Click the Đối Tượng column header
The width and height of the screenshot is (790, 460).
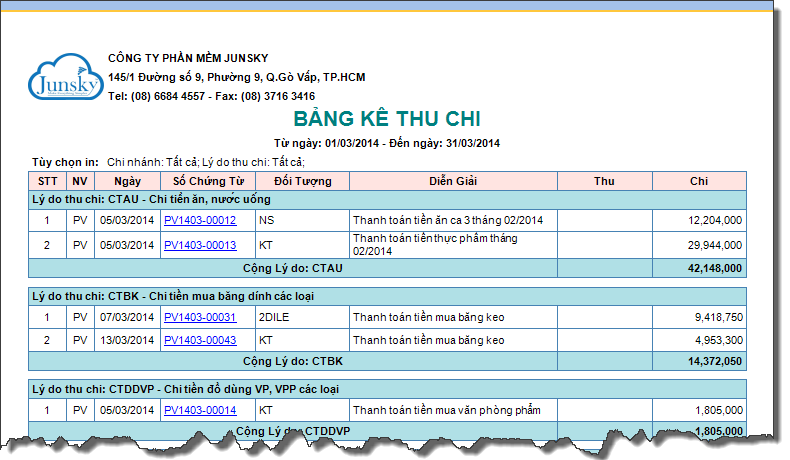tap(301, 181)
